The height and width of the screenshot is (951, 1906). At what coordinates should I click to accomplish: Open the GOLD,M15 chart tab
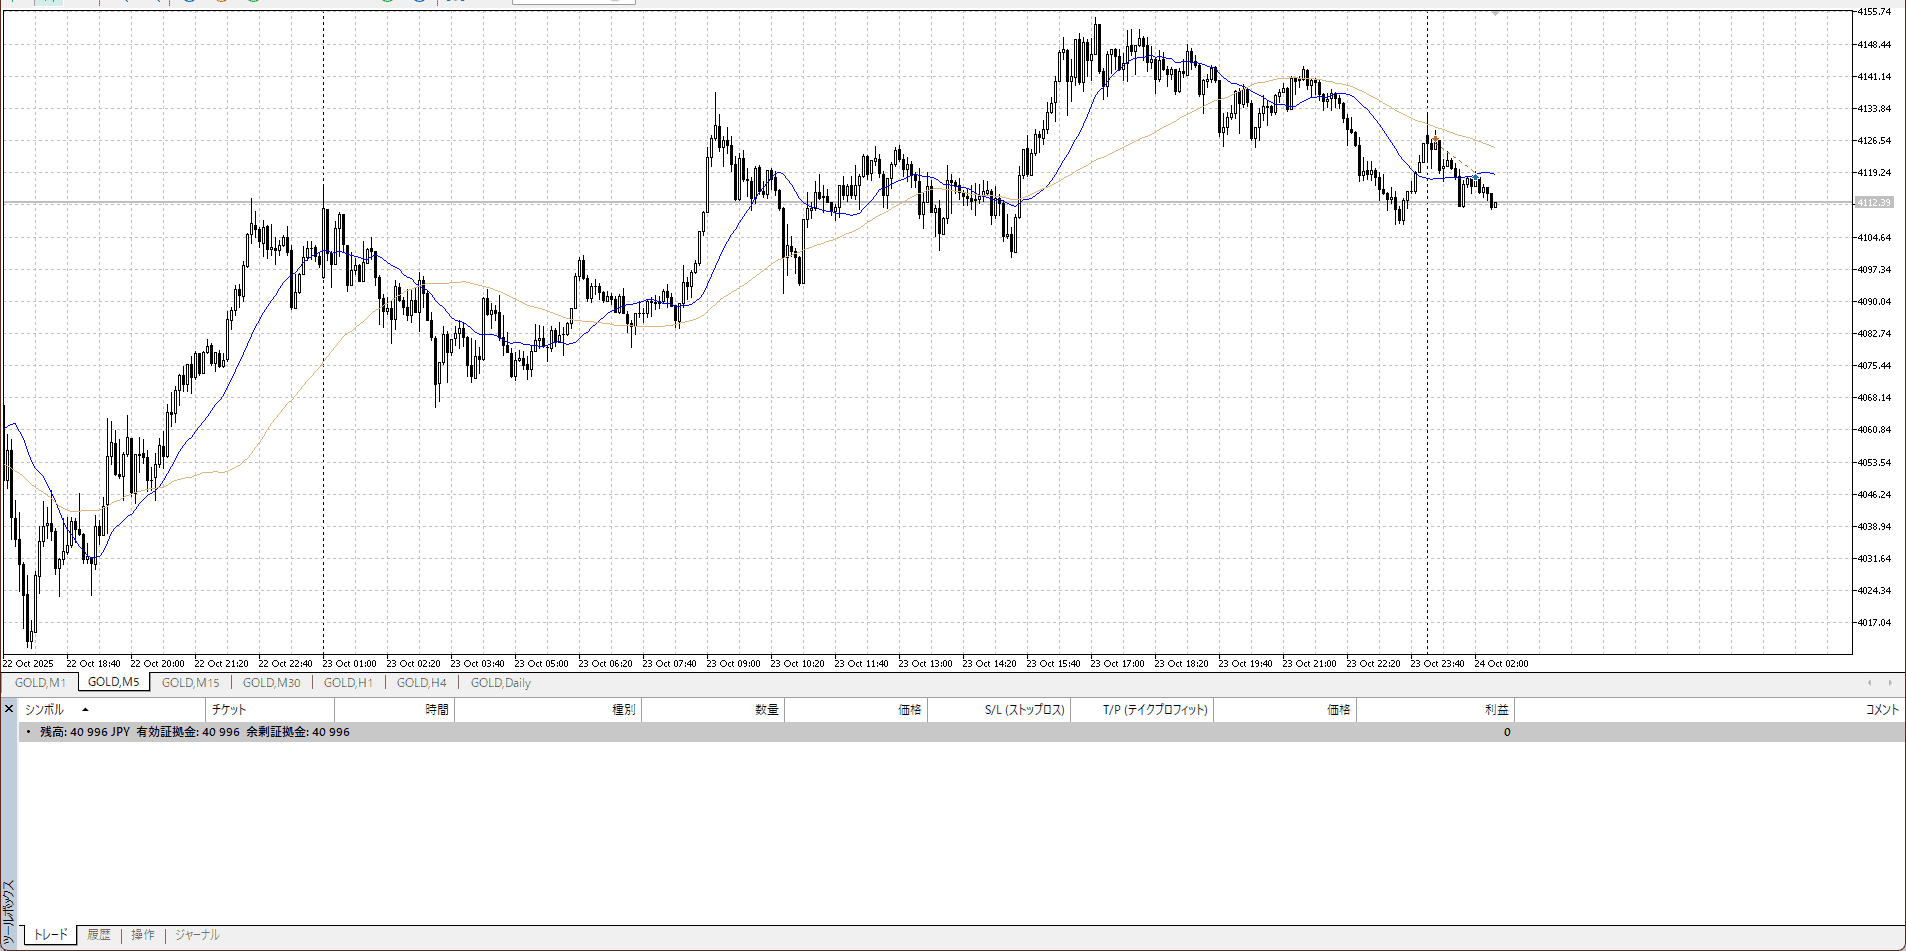[190, 683]
